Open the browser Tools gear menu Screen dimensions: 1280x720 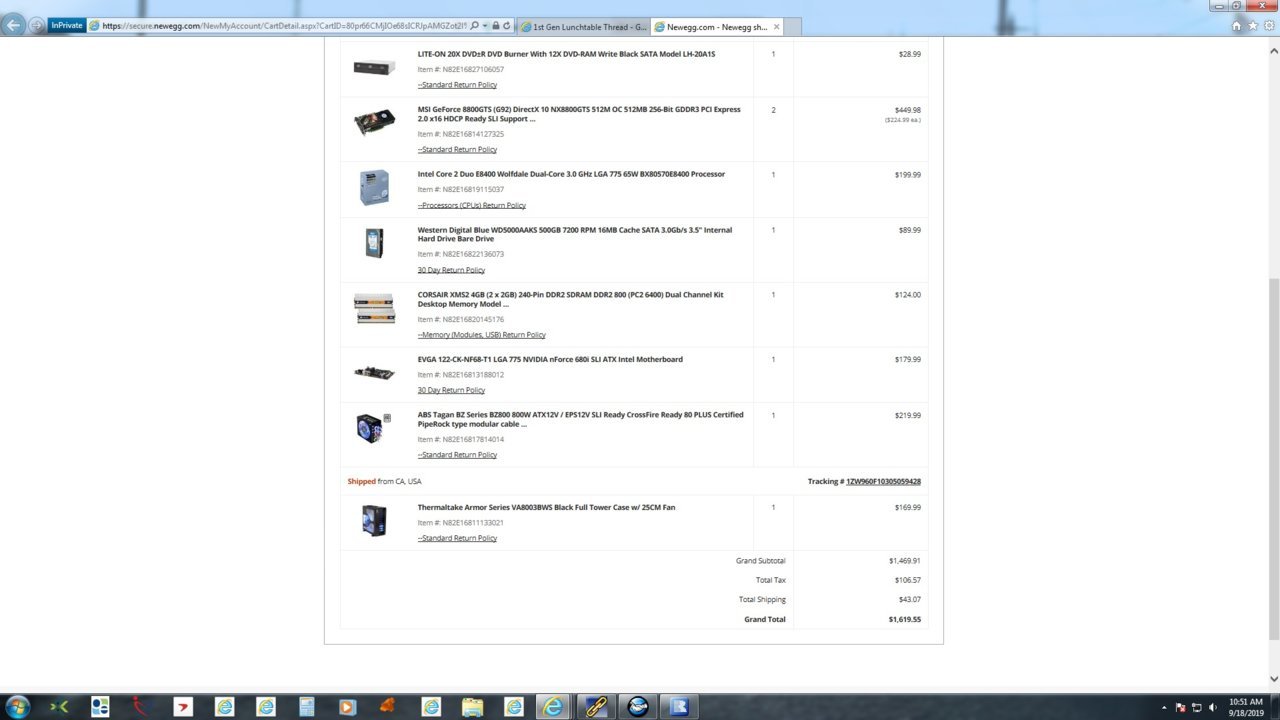coord(1268,26)
